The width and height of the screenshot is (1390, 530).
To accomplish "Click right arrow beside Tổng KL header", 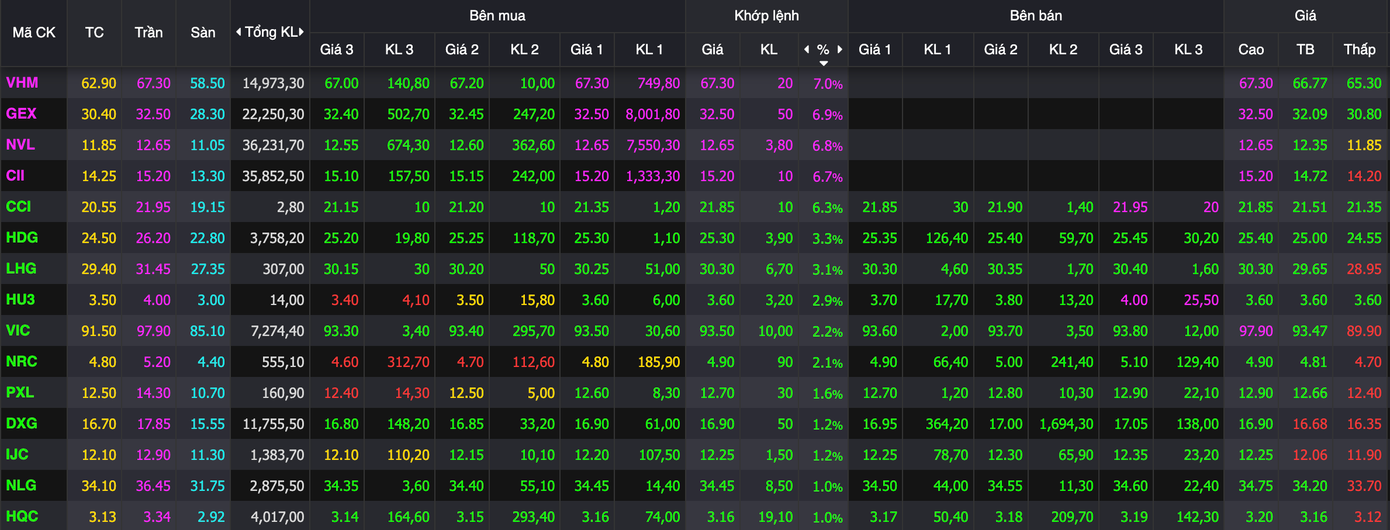I will (x=303, y=32).
